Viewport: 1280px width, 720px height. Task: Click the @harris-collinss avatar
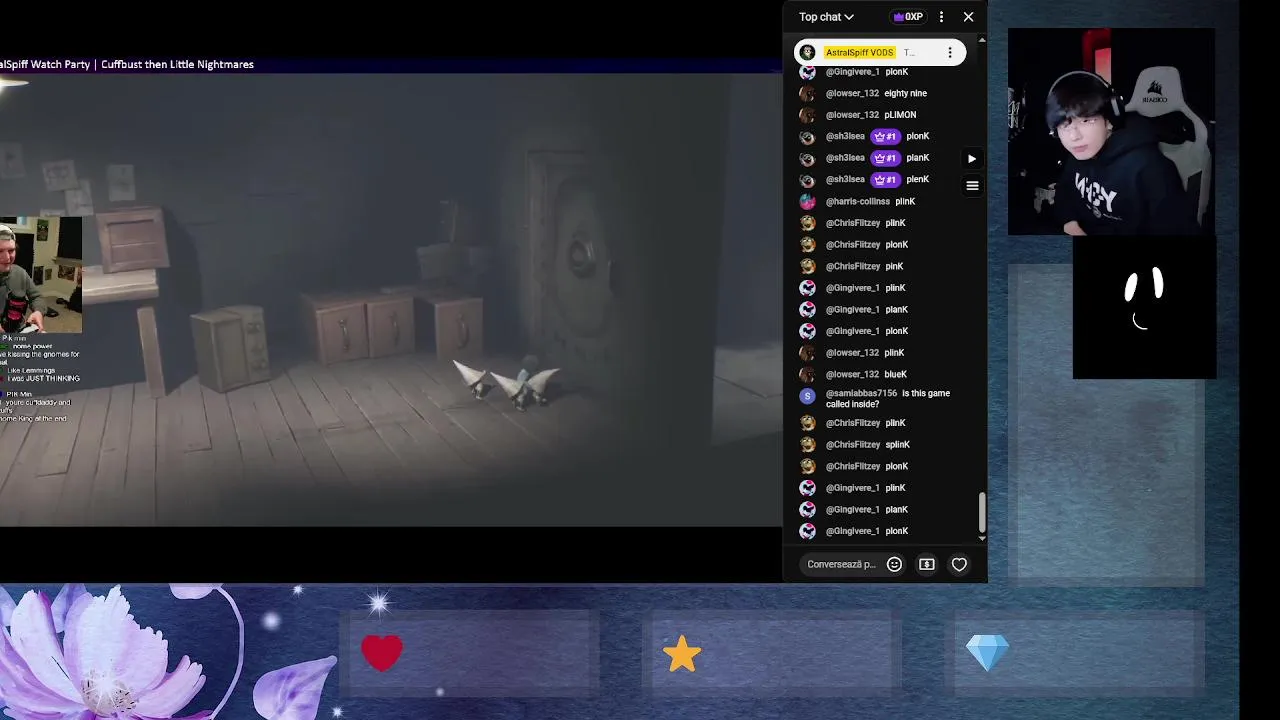click(x=808, y=201)
